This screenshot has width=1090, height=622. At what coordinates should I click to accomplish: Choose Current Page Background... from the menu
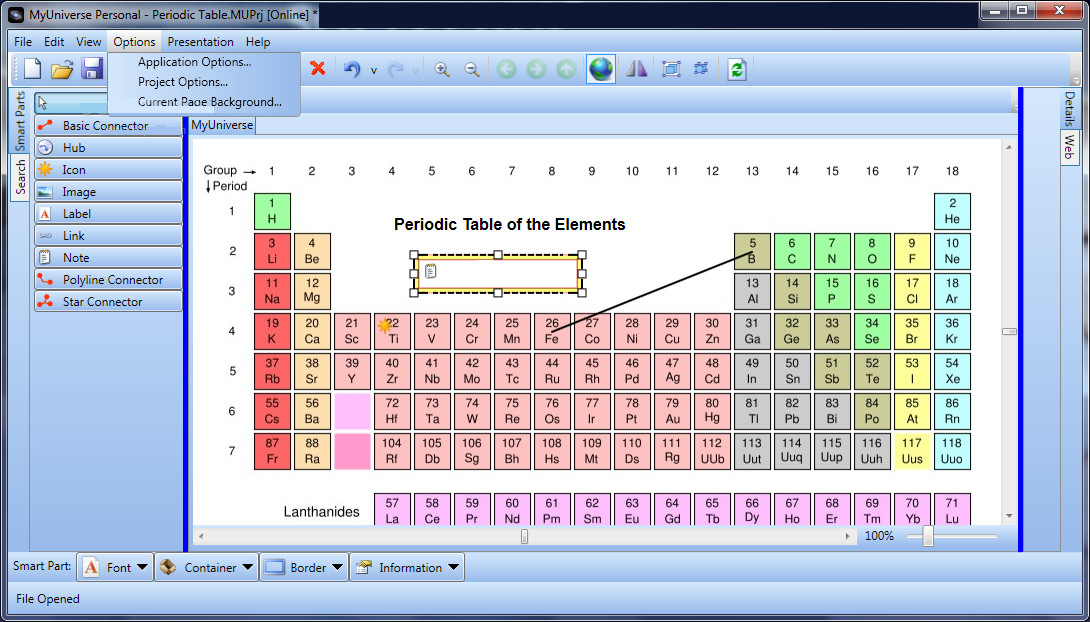coord(209,102)
